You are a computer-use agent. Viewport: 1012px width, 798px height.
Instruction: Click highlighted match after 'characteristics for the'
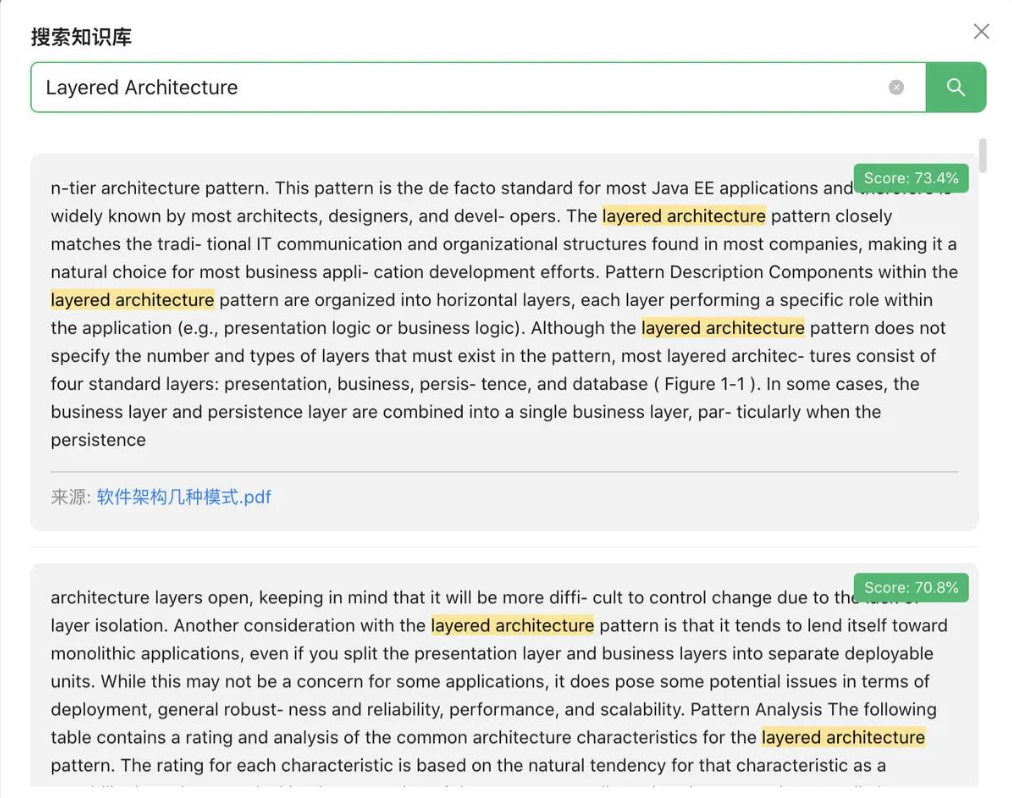[x=843, y=738]
